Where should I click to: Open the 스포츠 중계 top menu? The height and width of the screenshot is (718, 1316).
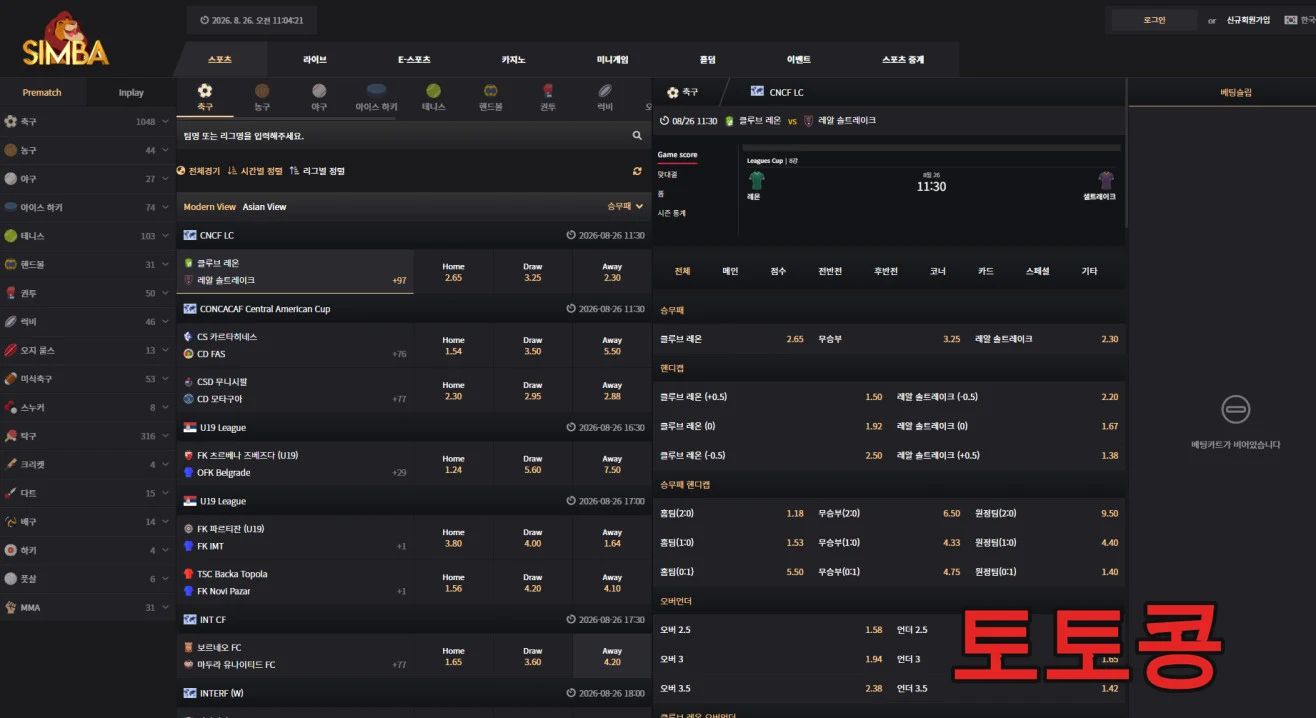click(x=903, y=60)
